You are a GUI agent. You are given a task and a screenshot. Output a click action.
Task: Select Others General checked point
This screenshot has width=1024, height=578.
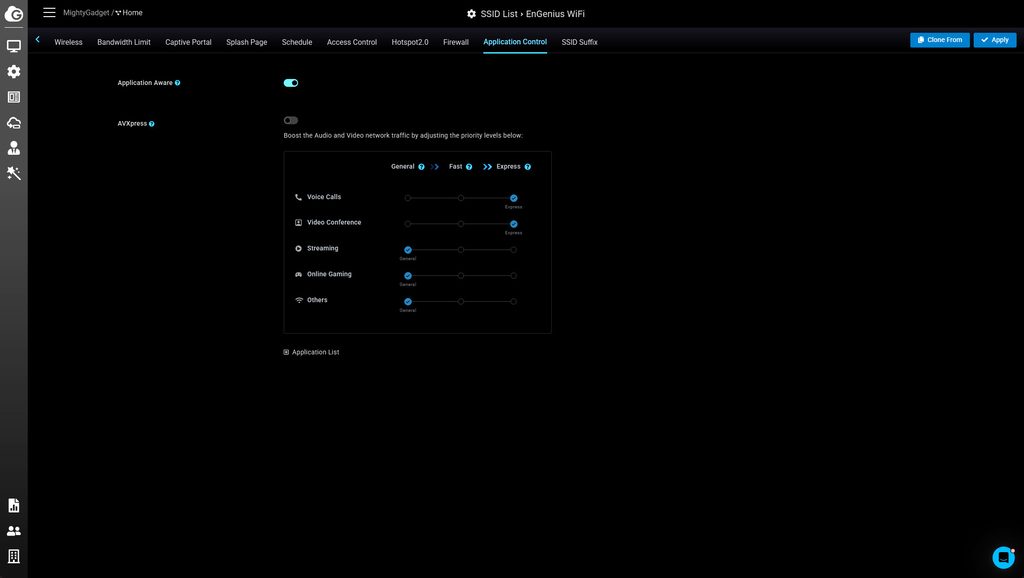pos(408,302)
